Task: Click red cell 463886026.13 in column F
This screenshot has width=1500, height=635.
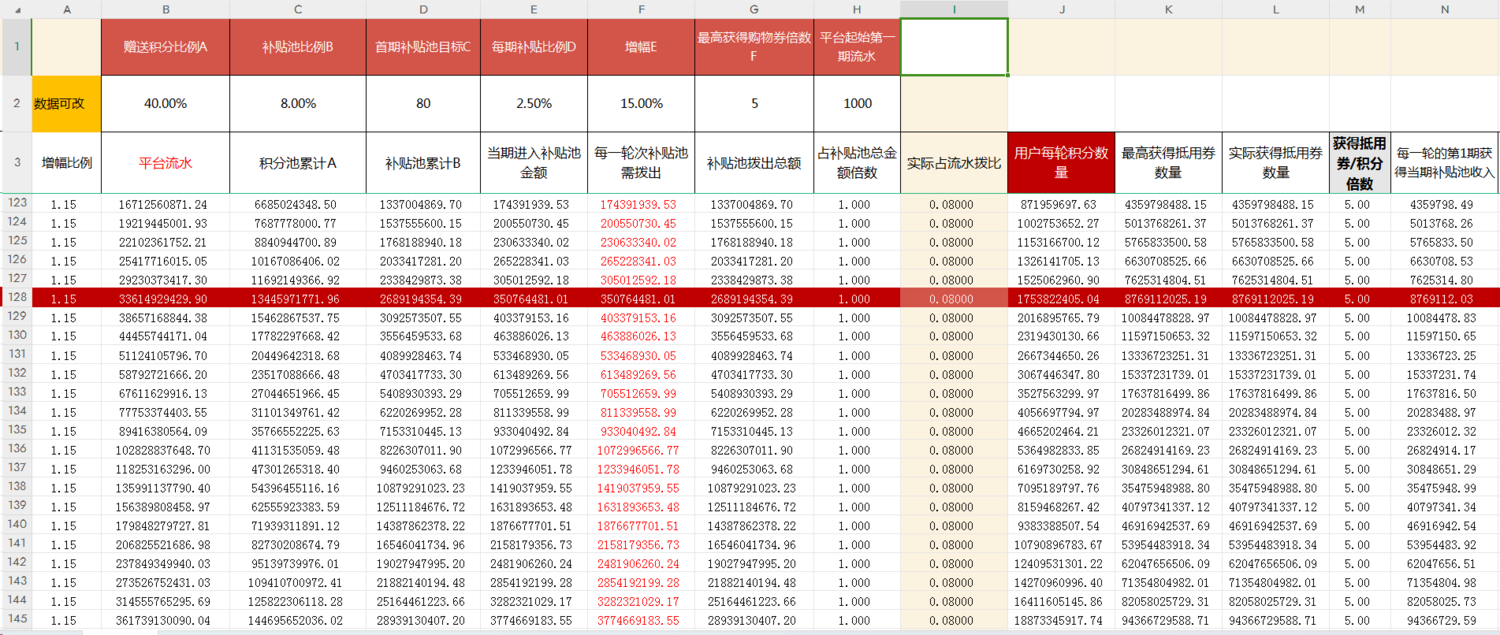Action: 641,335
